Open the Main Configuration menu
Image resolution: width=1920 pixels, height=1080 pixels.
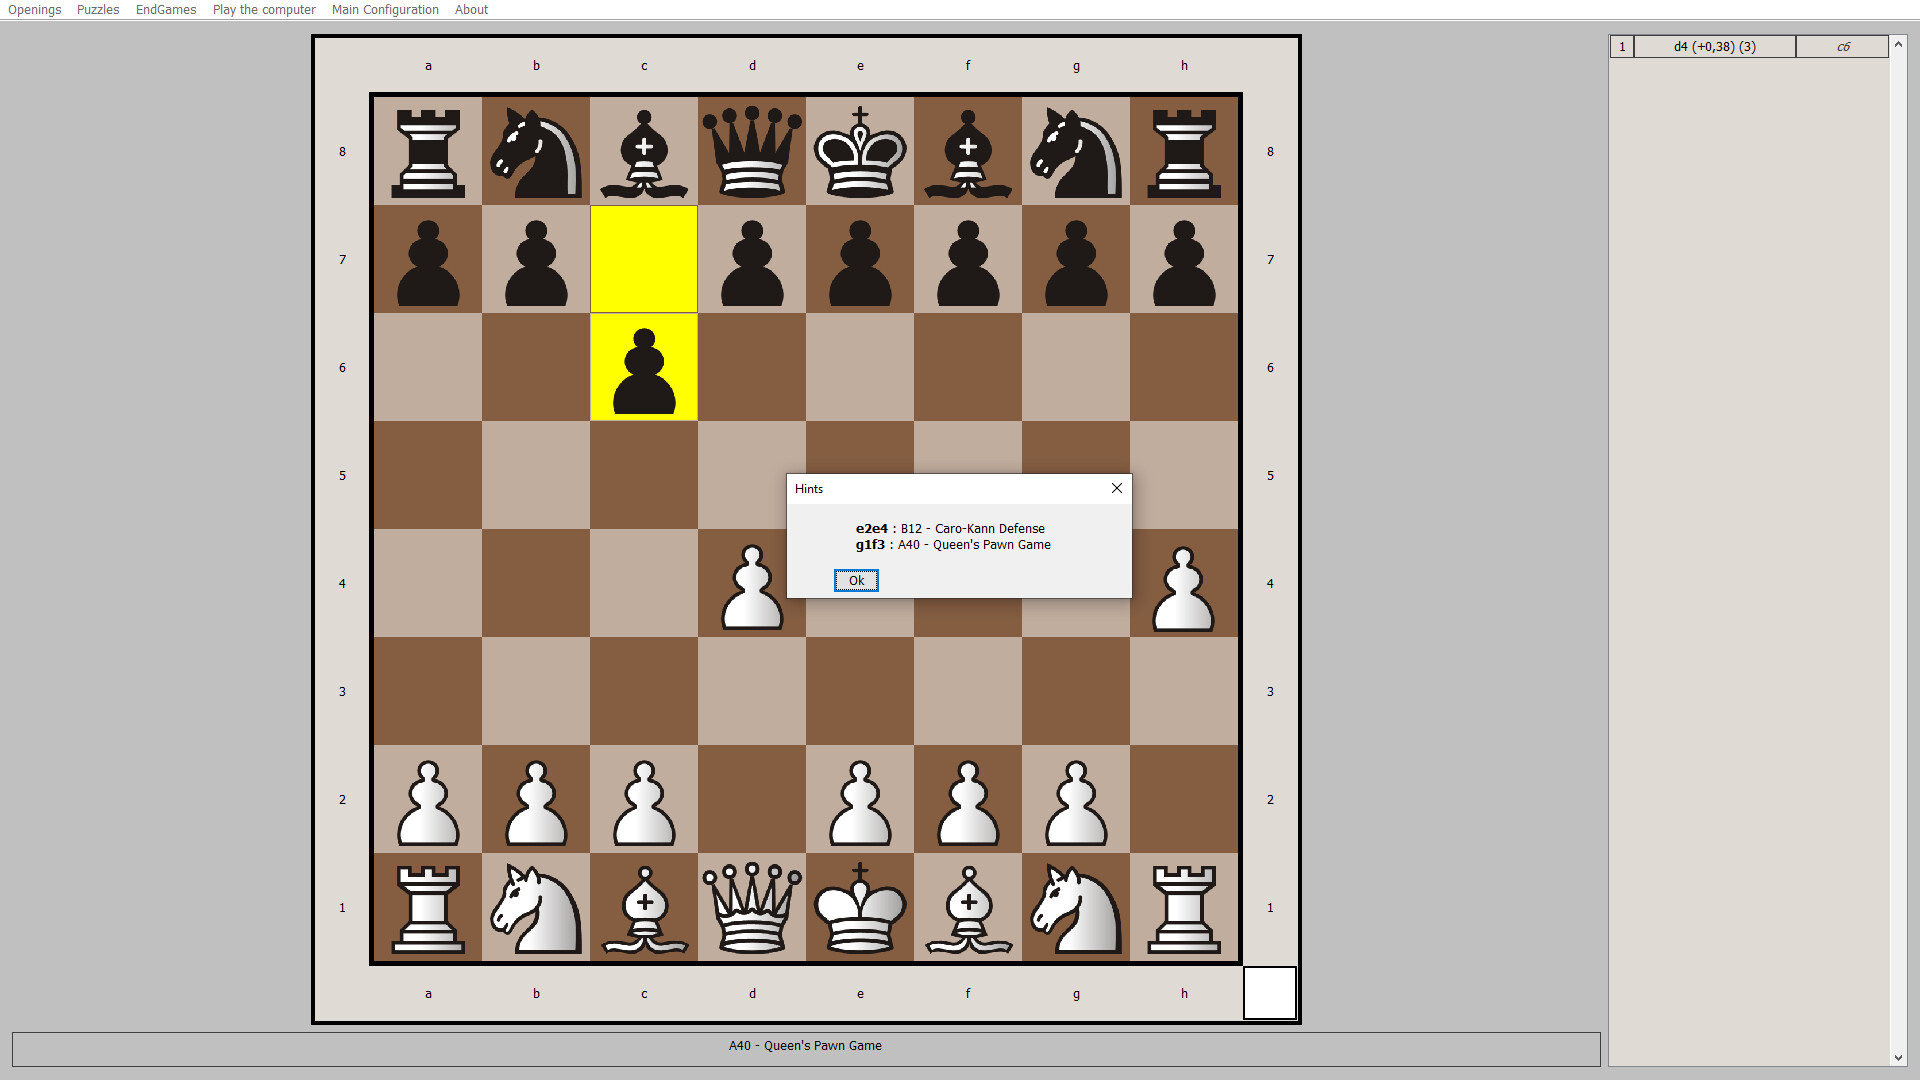[385, 9]
